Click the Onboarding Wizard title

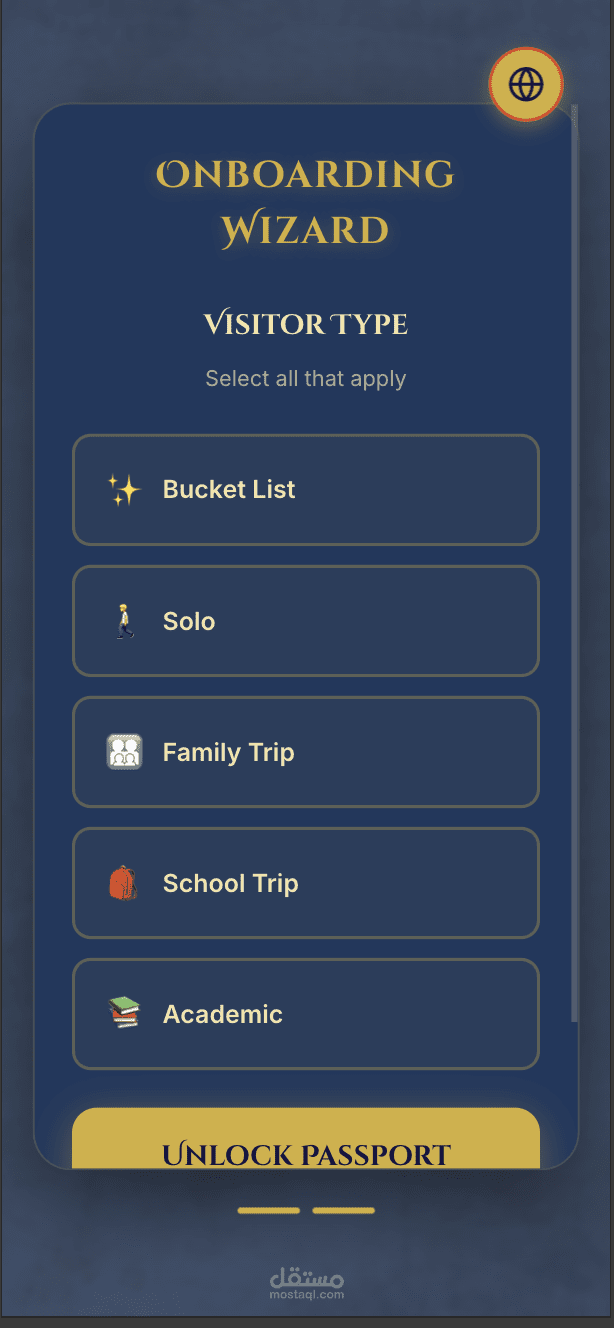click(305, 202)
